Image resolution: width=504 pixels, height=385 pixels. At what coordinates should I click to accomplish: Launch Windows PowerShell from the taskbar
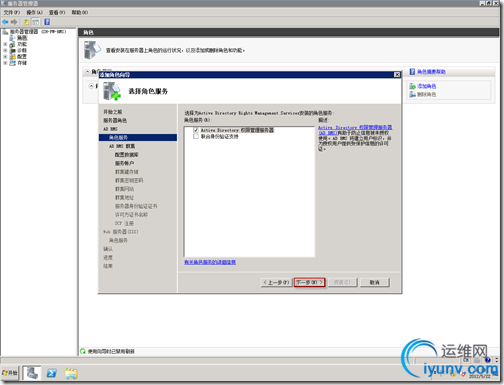pyautogui.click(x=52, y=373)
